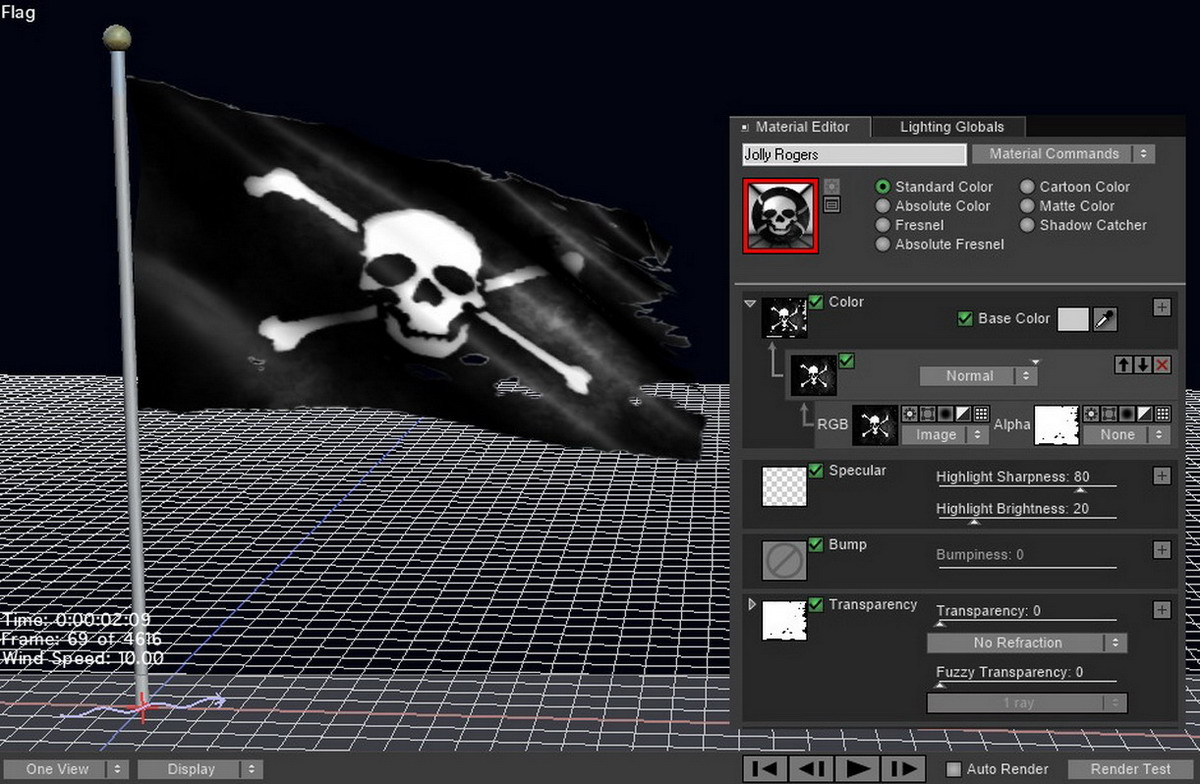This screenshot has width=1200, height=784.
Task: Click the Transparency slider handle
Action: coord(939,624)
